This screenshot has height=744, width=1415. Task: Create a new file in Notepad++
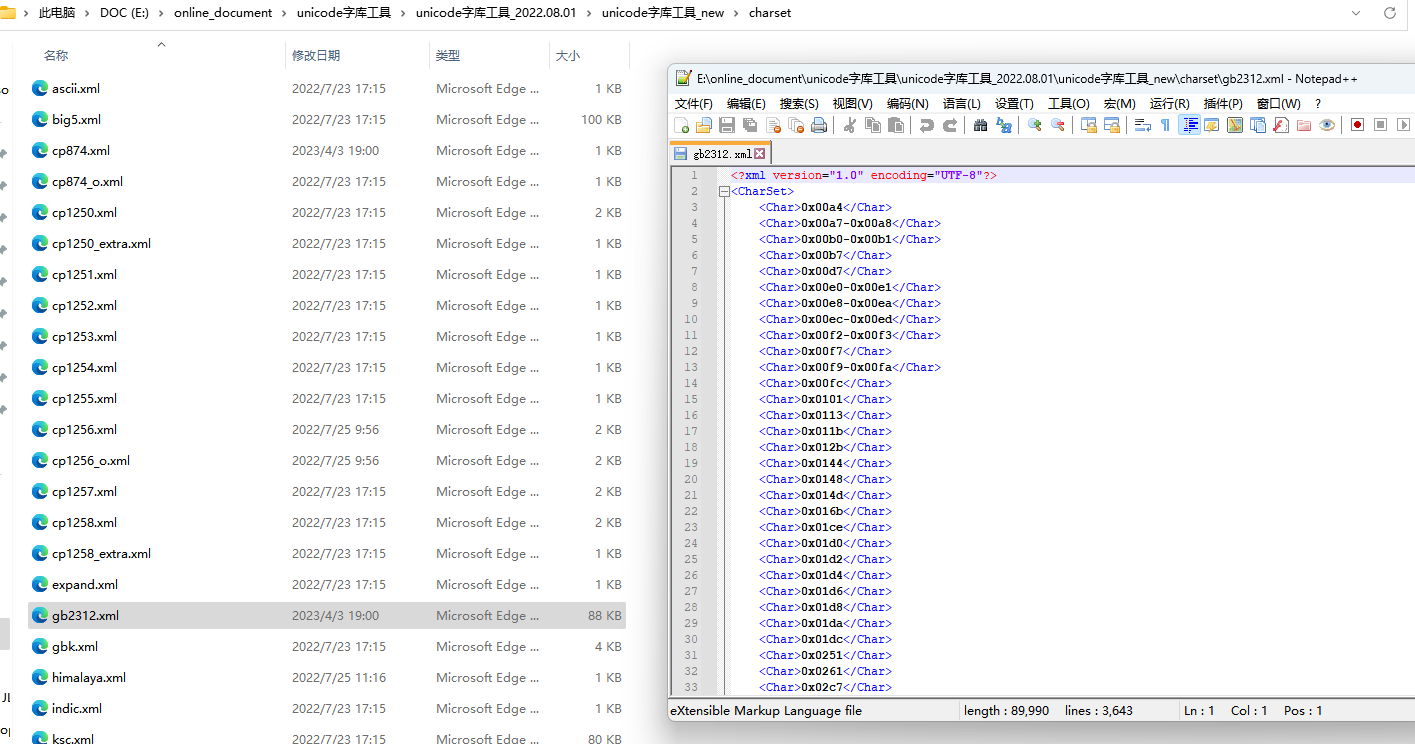point(682,125)
